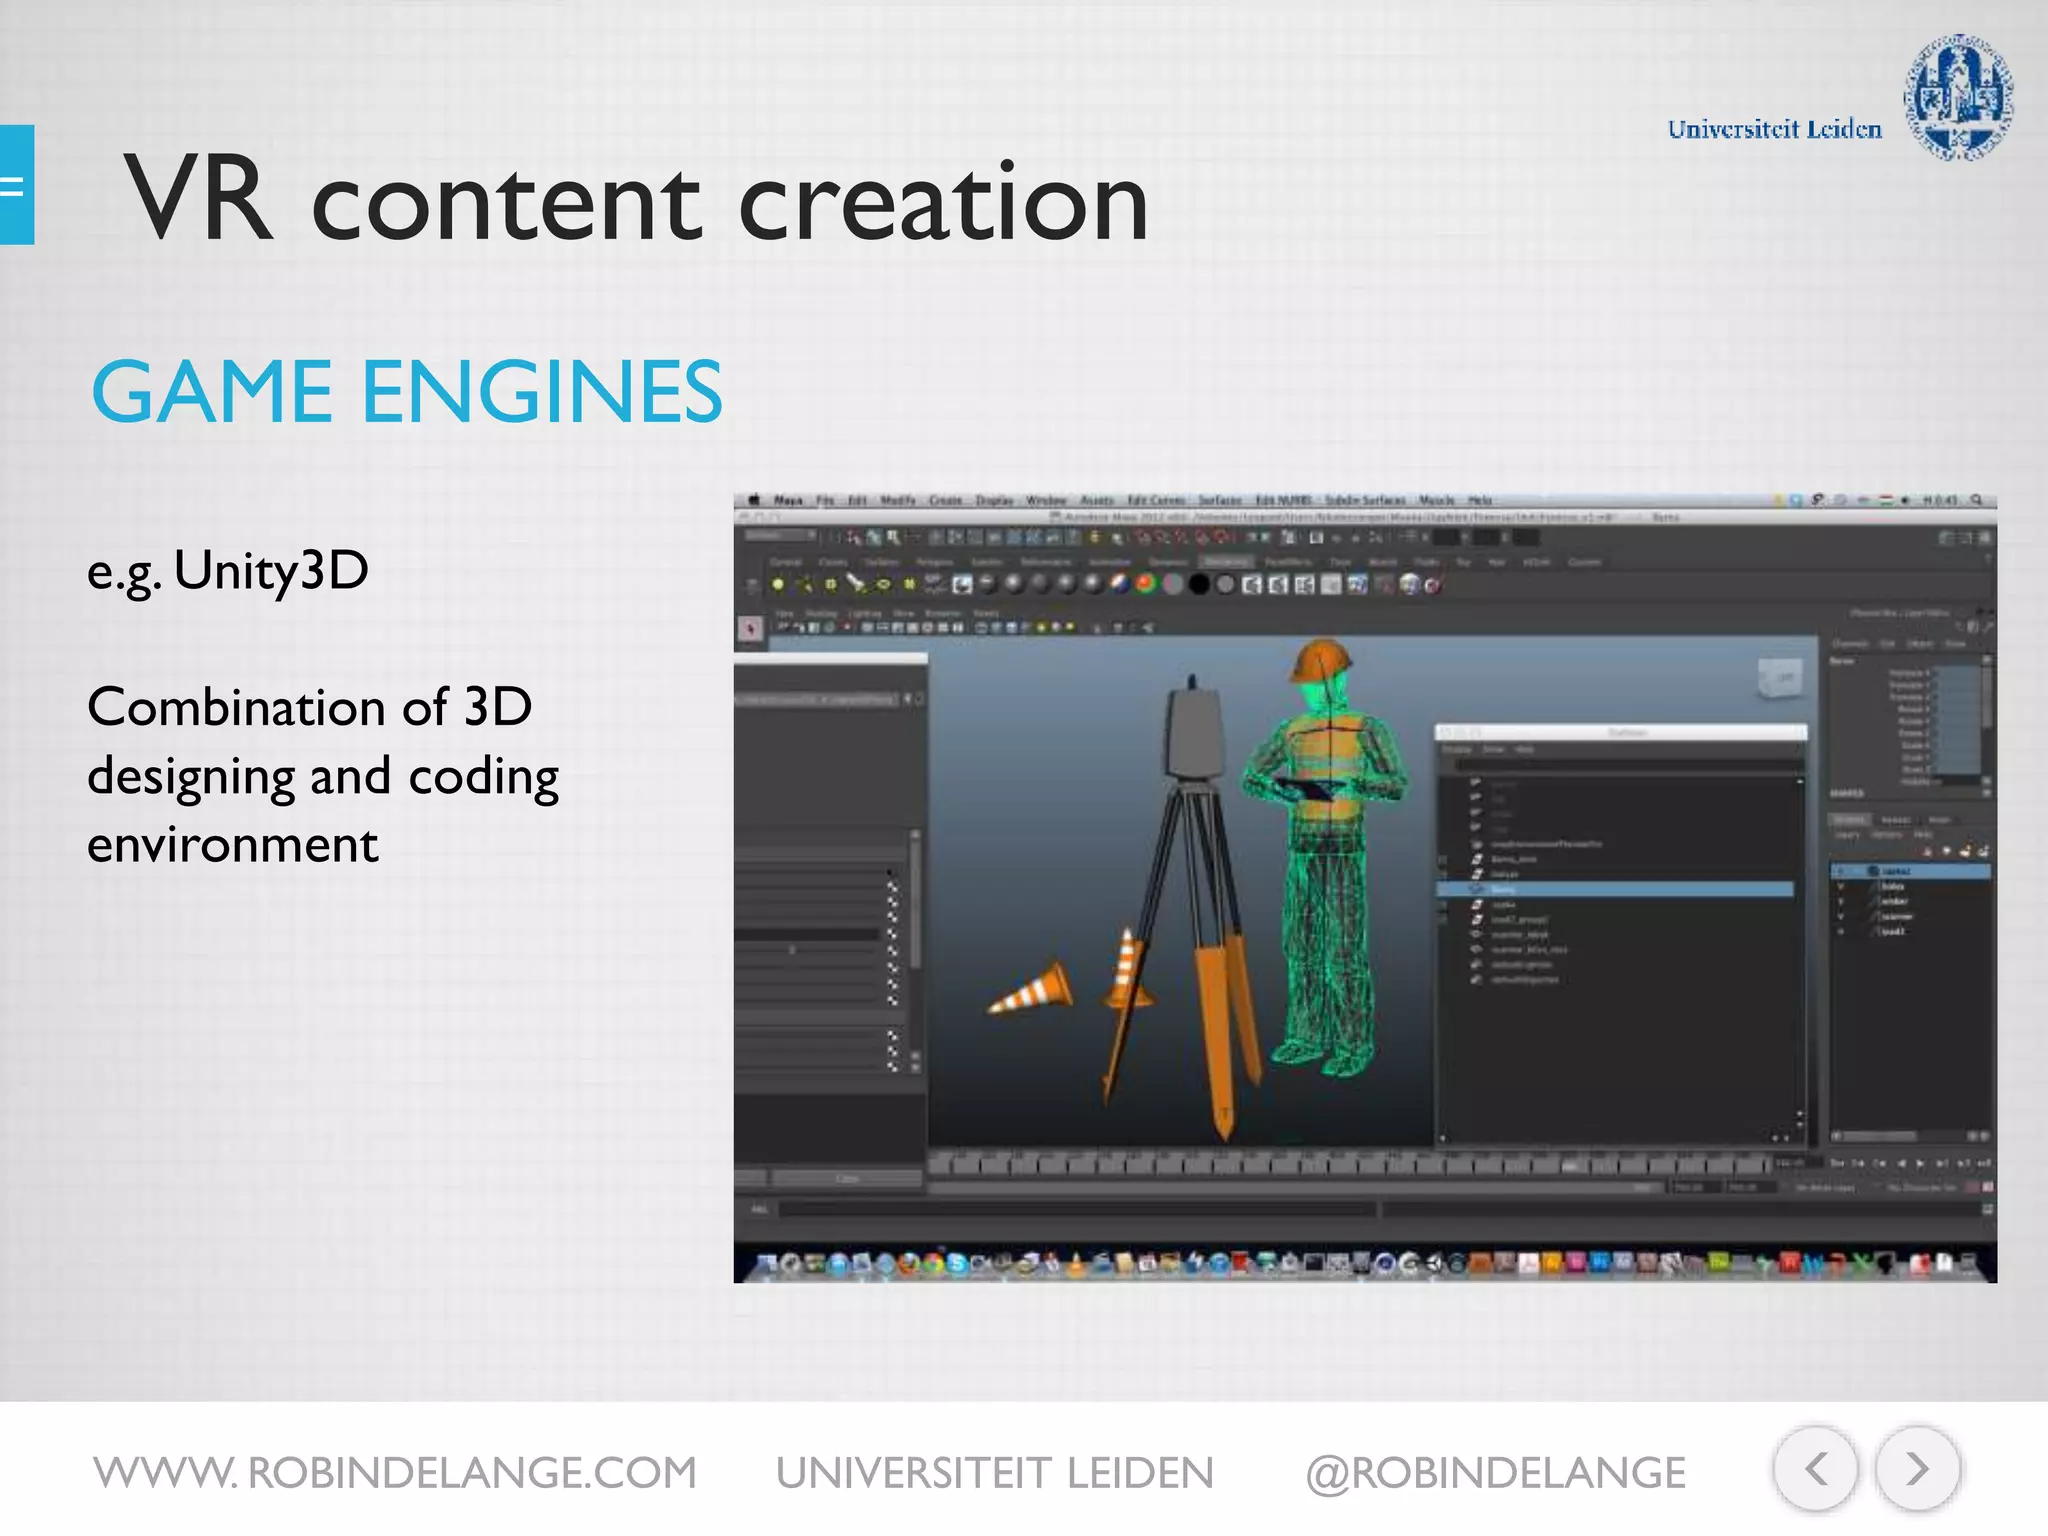Activate the Select tool in toolbox

(x=751, y=629)
